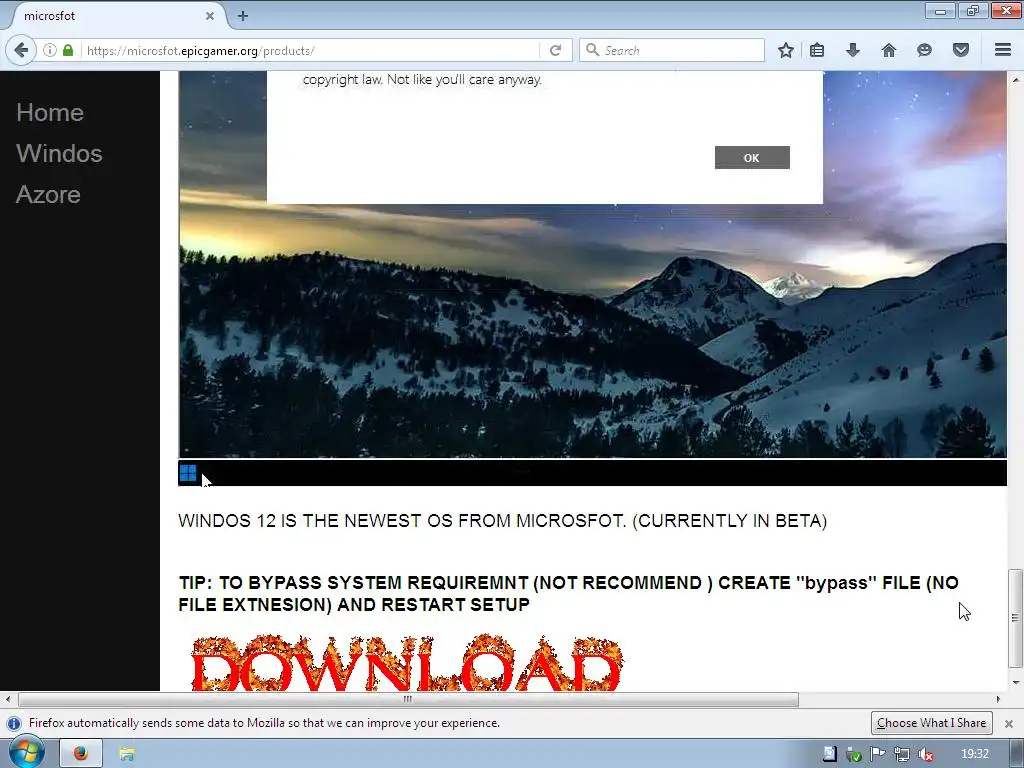The width and height of the screenshot is (1024, 768).
Task: Open the Home link in the sidebar
Action: (50, 112)
